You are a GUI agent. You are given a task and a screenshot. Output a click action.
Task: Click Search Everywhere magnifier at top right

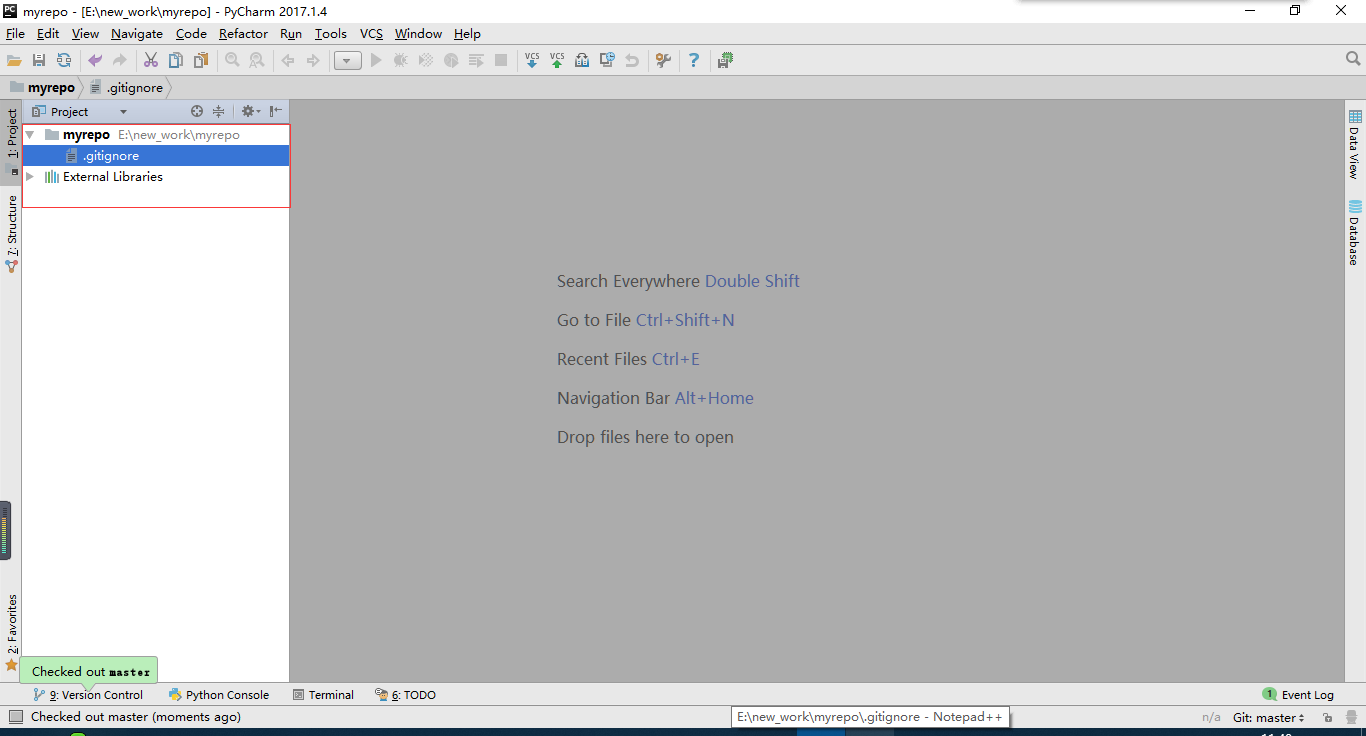pos(1353,60)
